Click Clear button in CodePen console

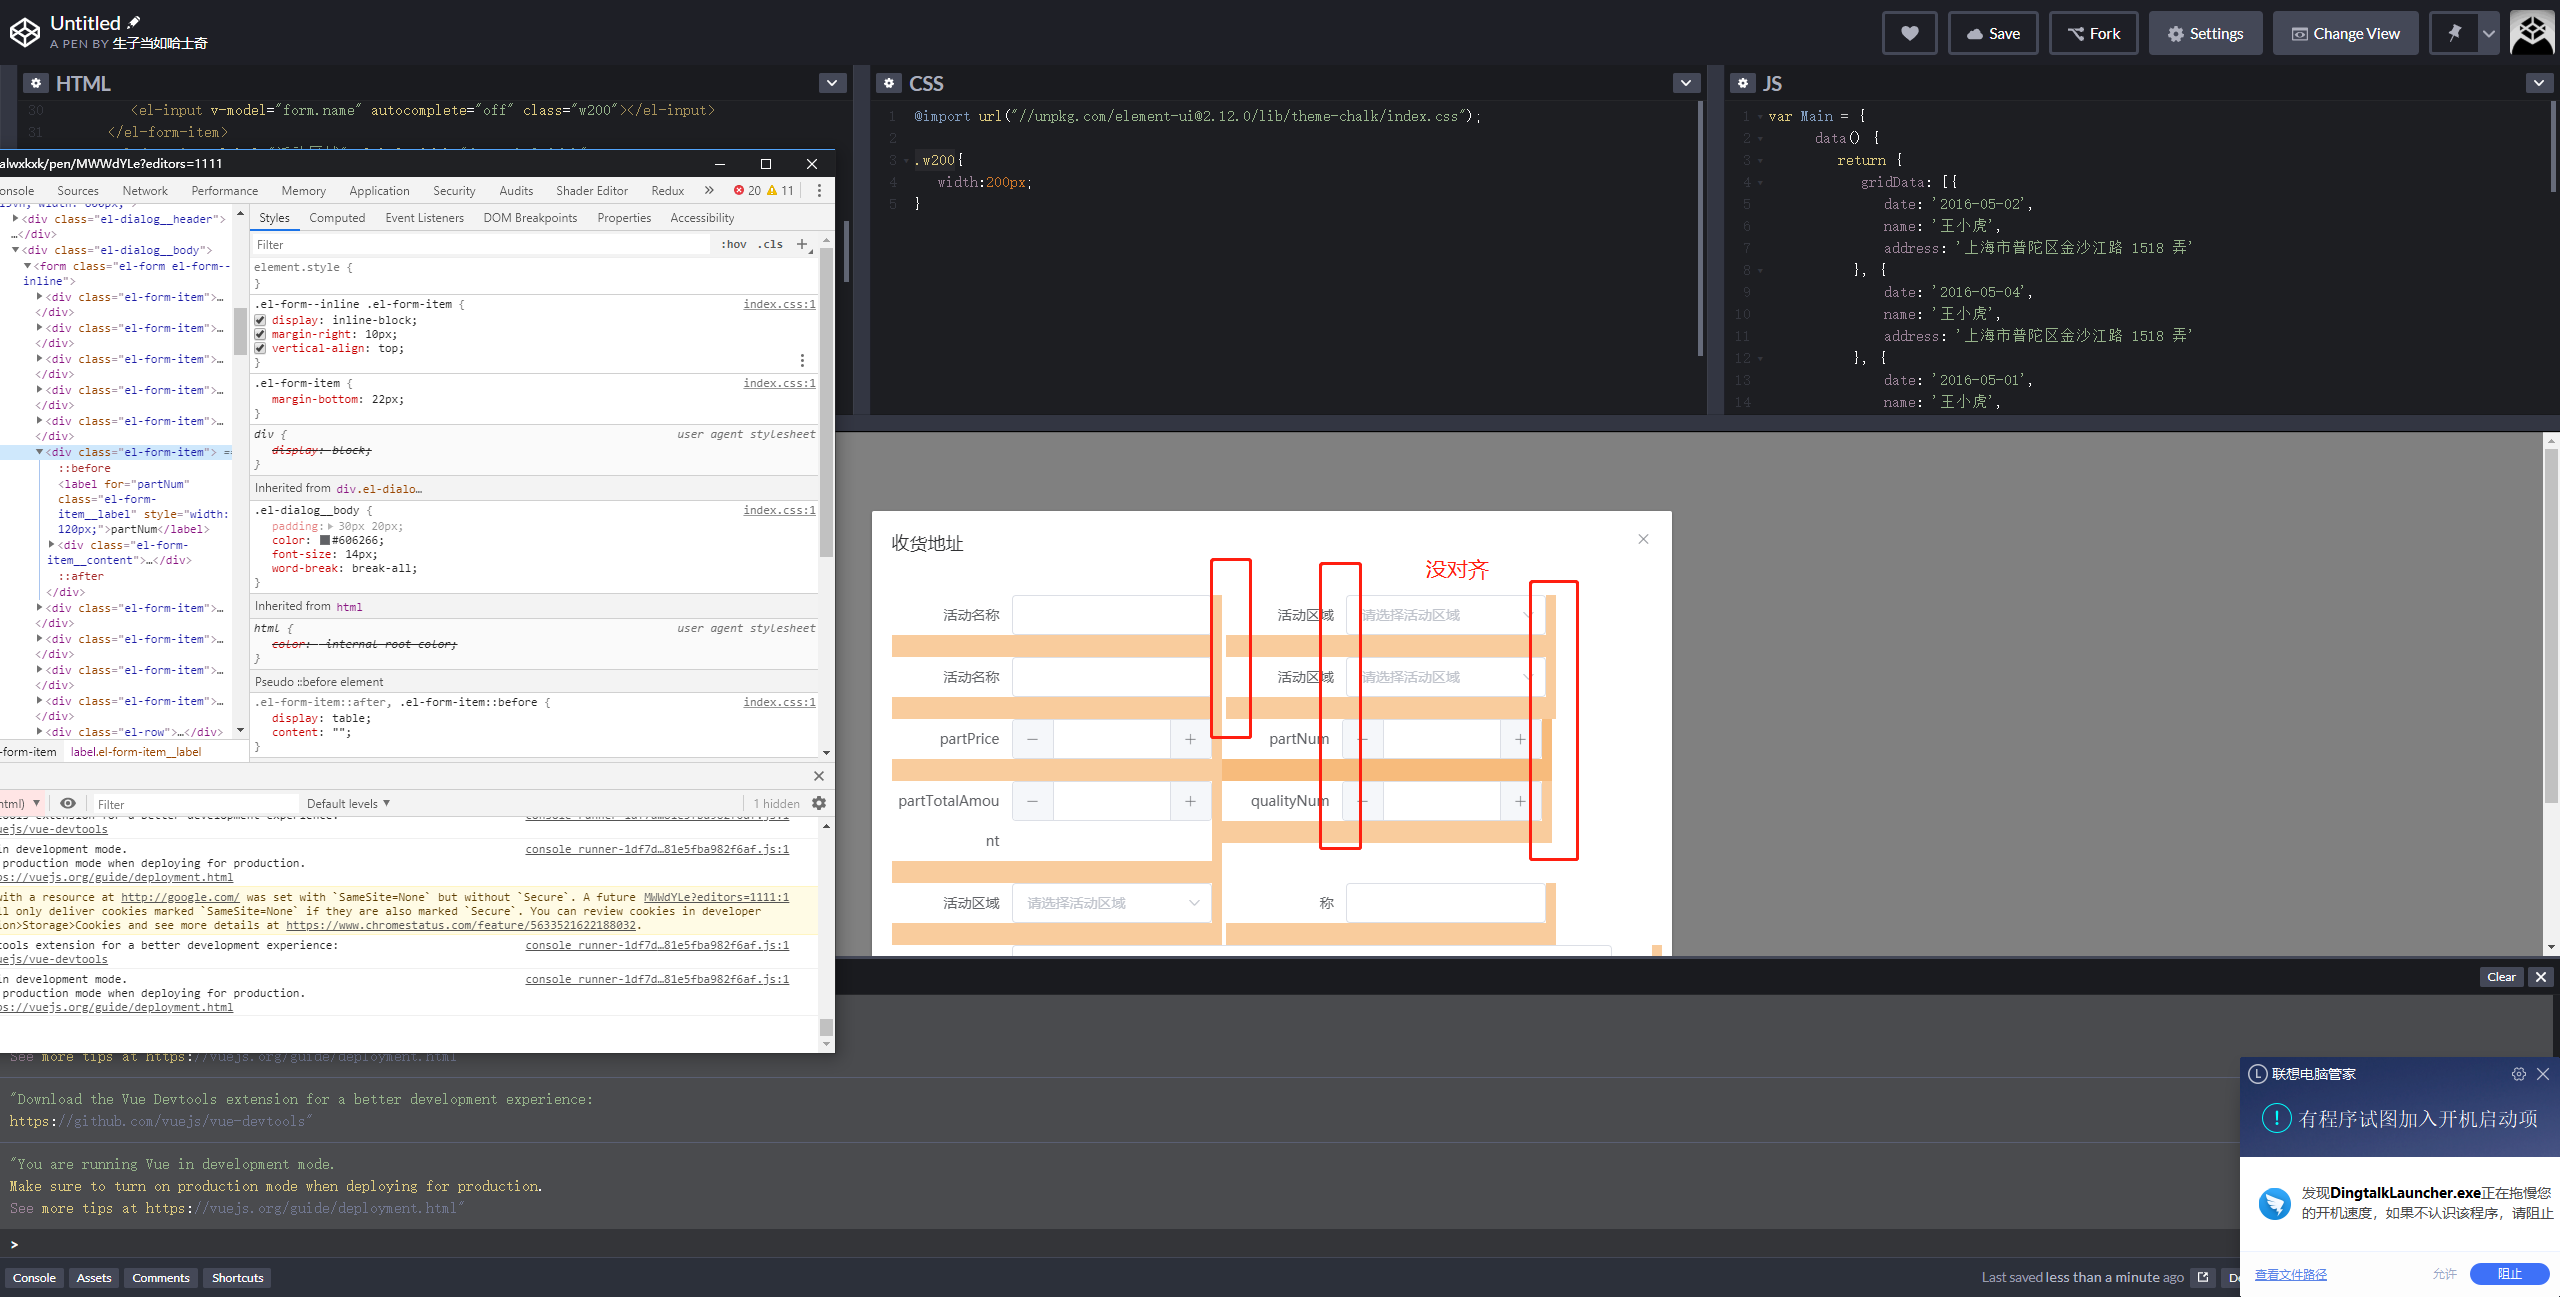coord(2501,977)
